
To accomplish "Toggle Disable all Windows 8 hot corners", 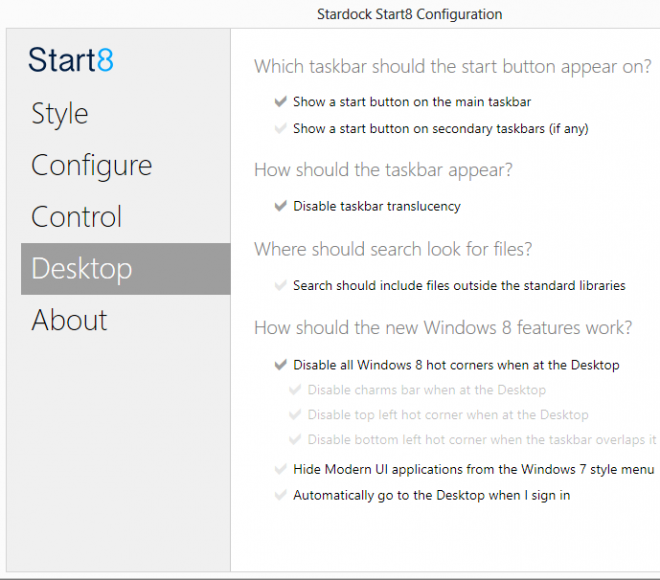I will tap(279, 365).
